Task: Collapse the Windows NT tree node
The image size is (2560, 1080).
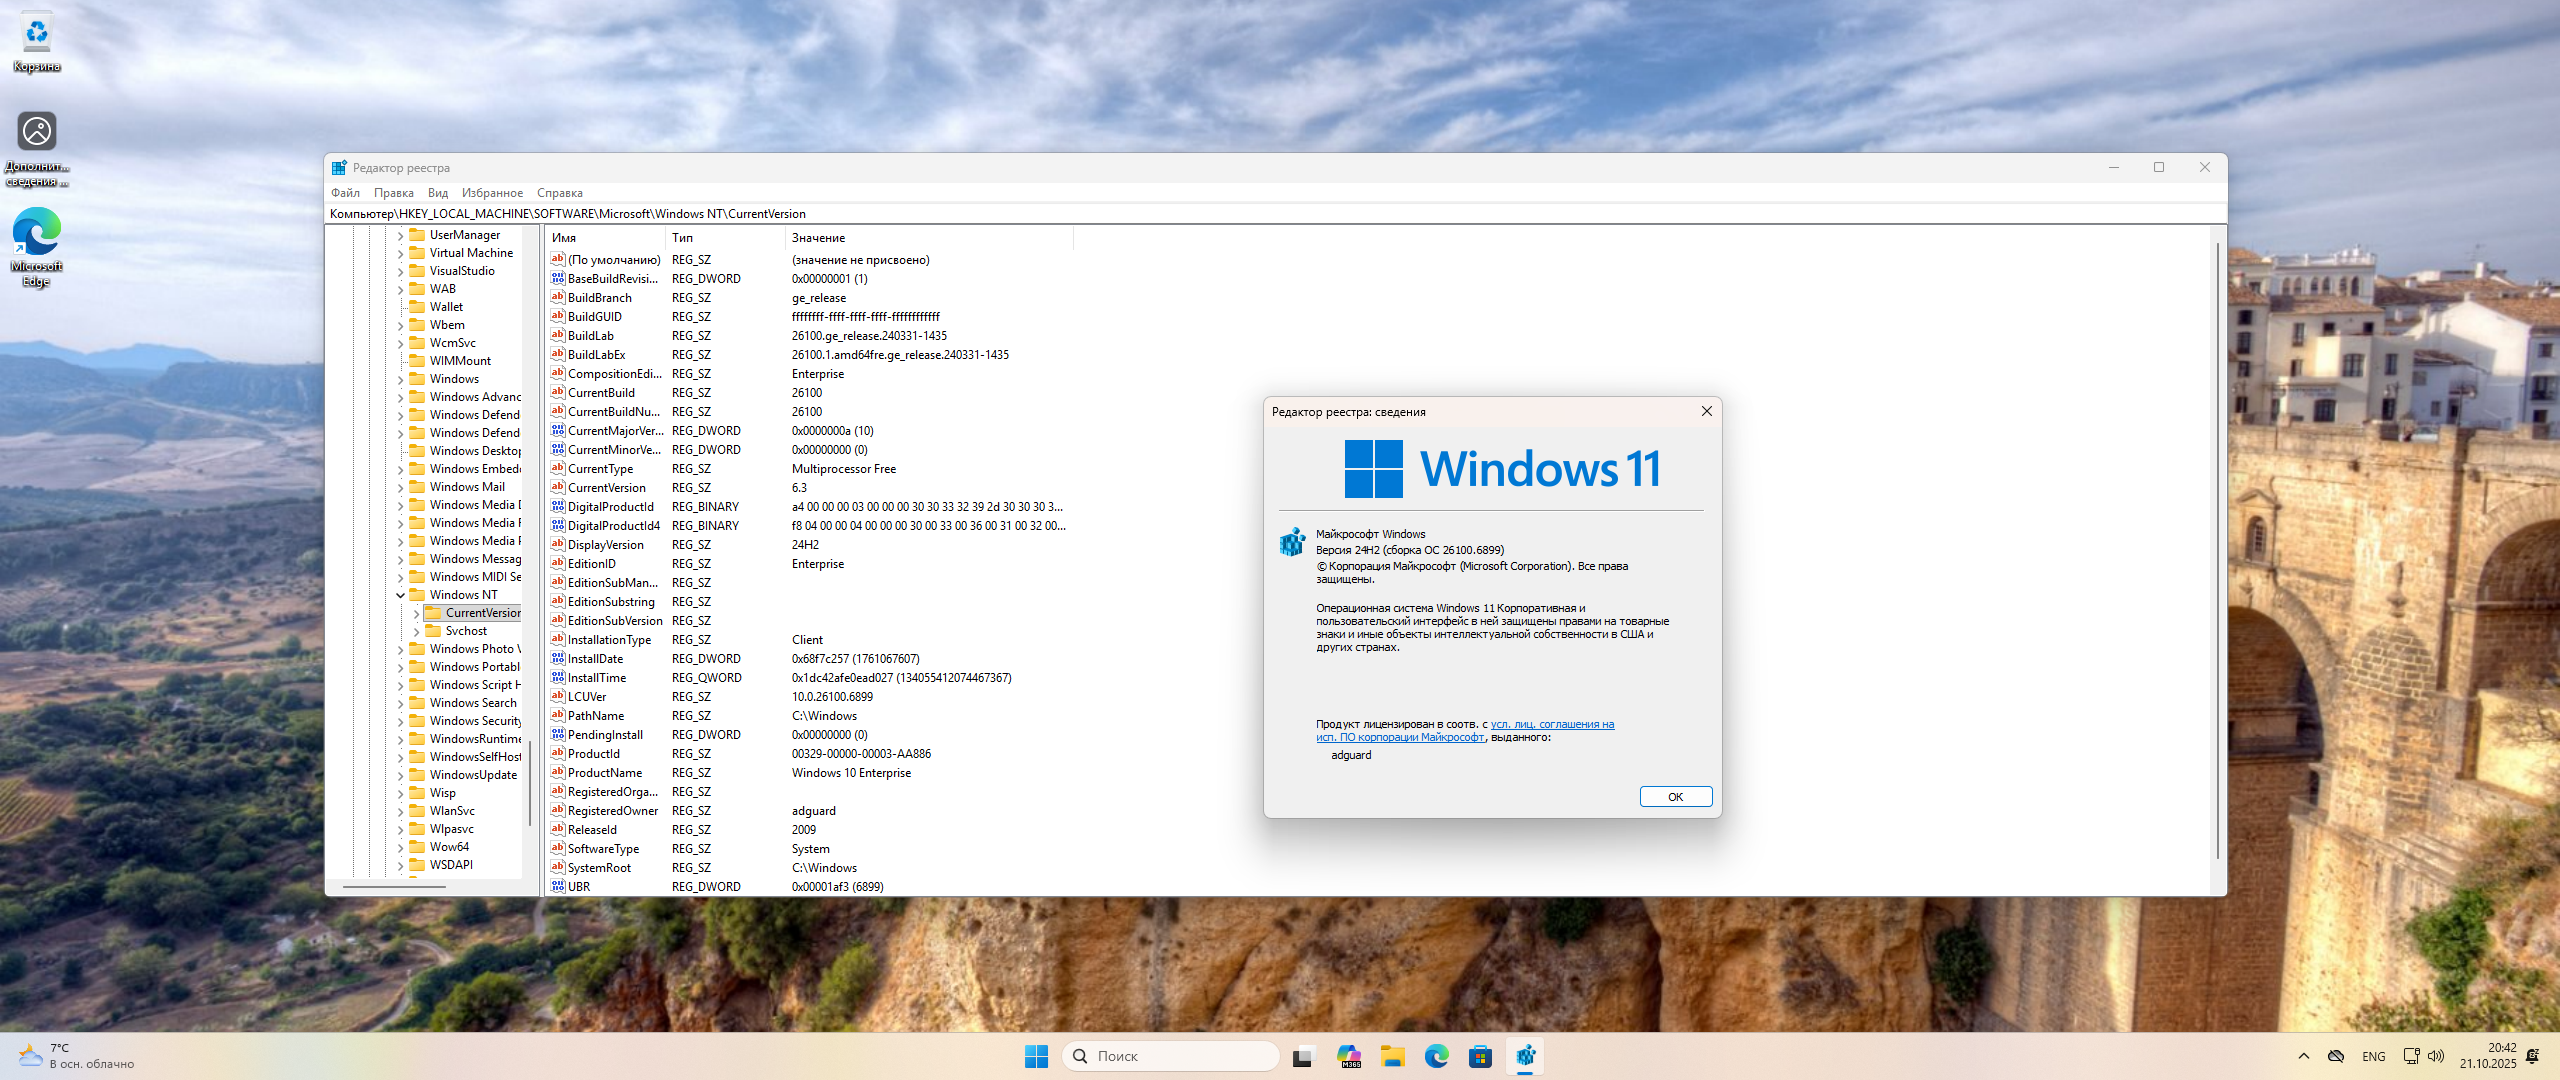Action: click(401, 595)
